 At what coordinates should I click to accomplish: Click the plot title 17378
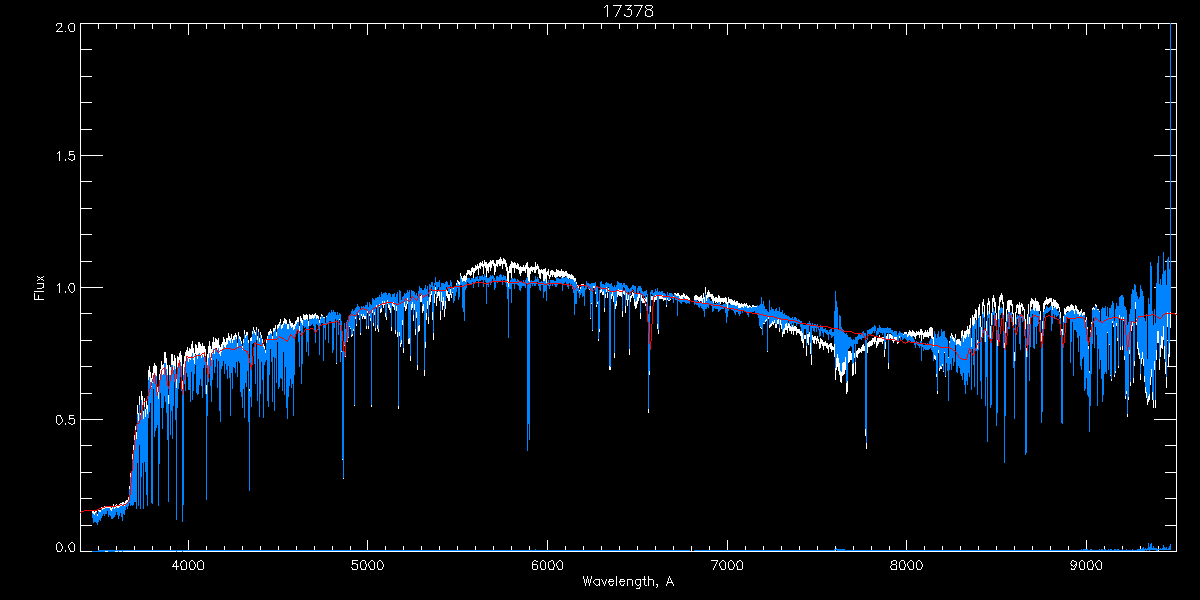pos(628,11)
